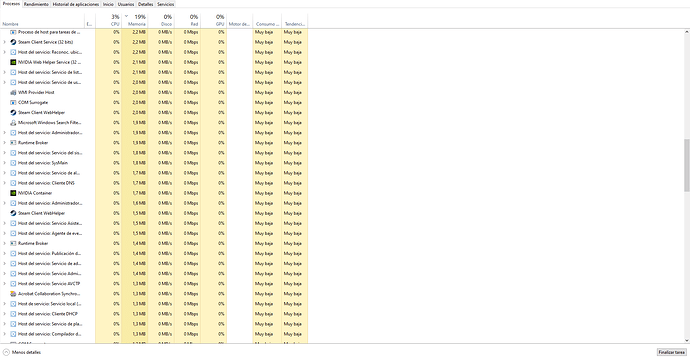Expand Host del servicio: Servicio Asiste... row
690x361 pixels.
pos(4,223)
